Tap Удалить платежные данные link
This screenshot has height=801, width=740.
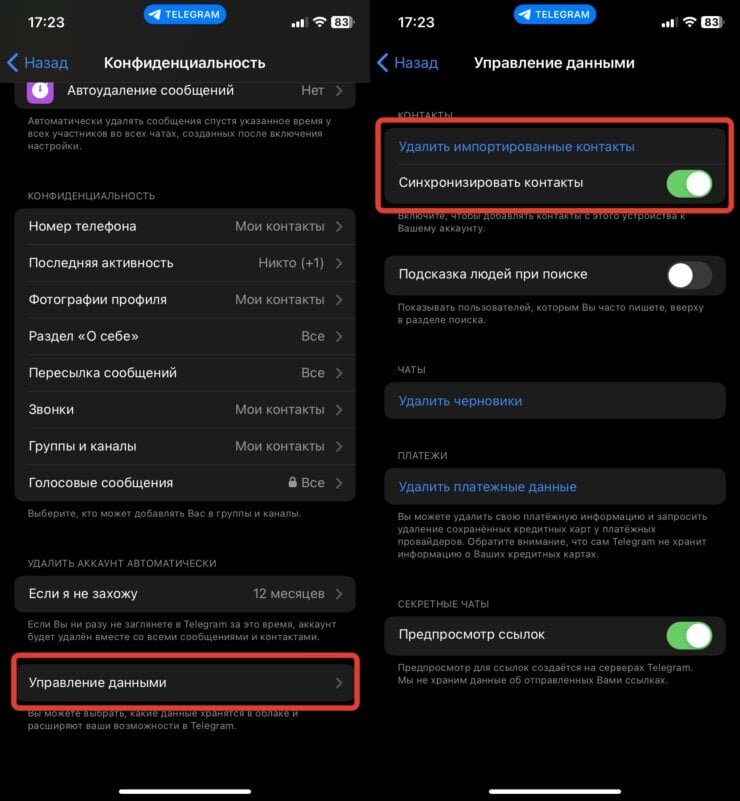[x=487, y=487]
